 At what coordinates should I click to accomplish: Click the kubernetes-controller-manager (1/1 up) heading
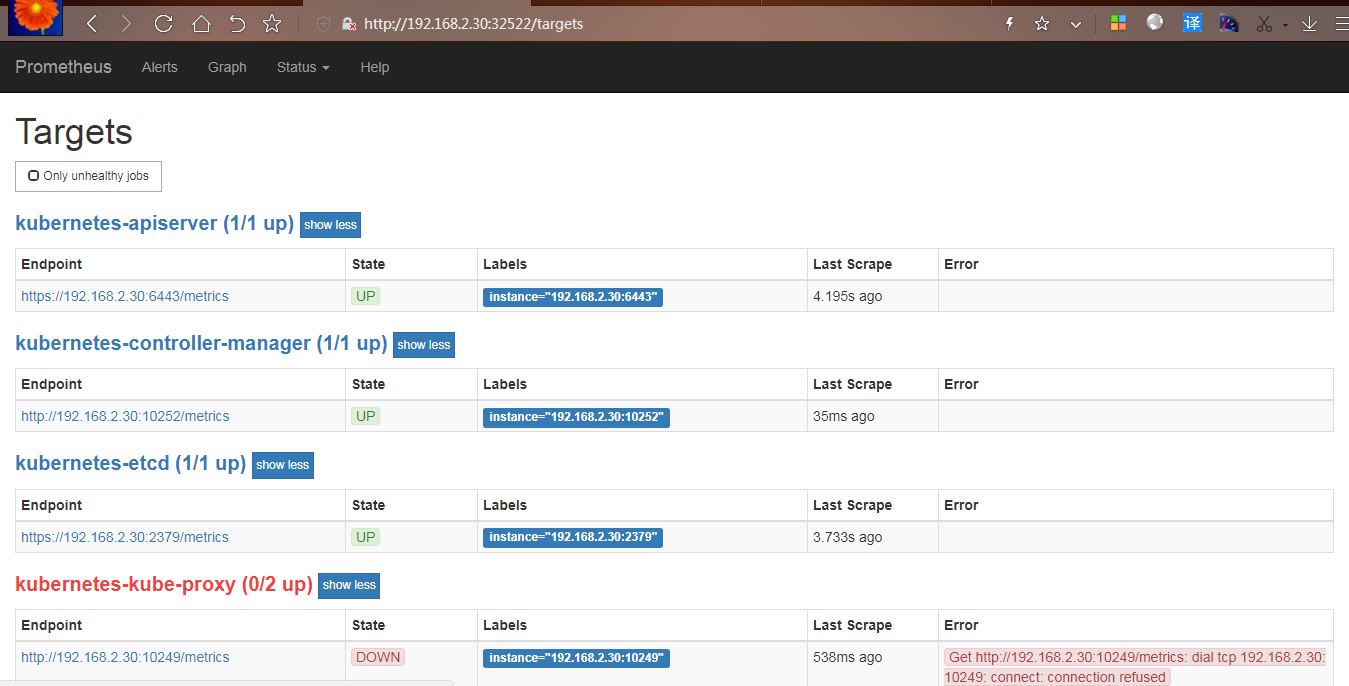pyautogui.click(x=201, y=343)
